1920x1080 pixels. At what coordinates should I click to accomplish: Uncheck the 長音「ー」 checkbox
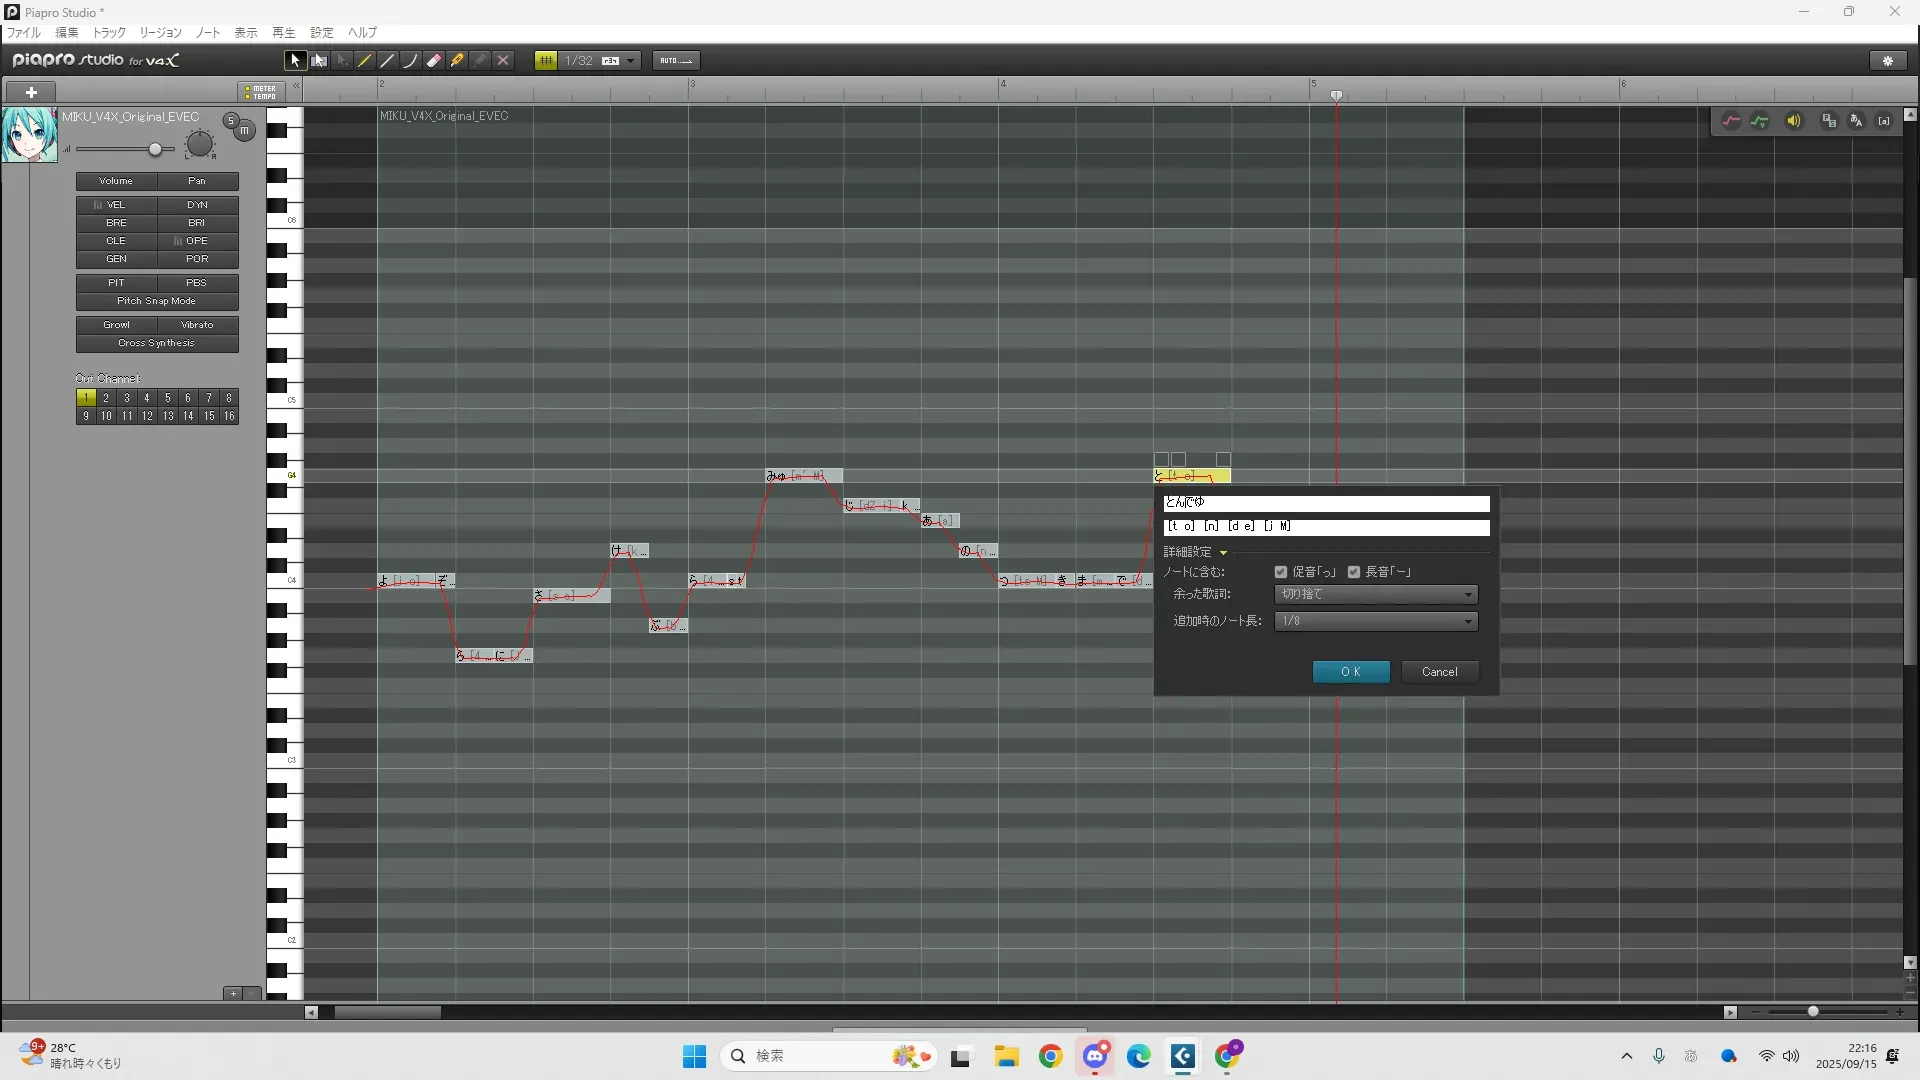tap(1354, 572)
